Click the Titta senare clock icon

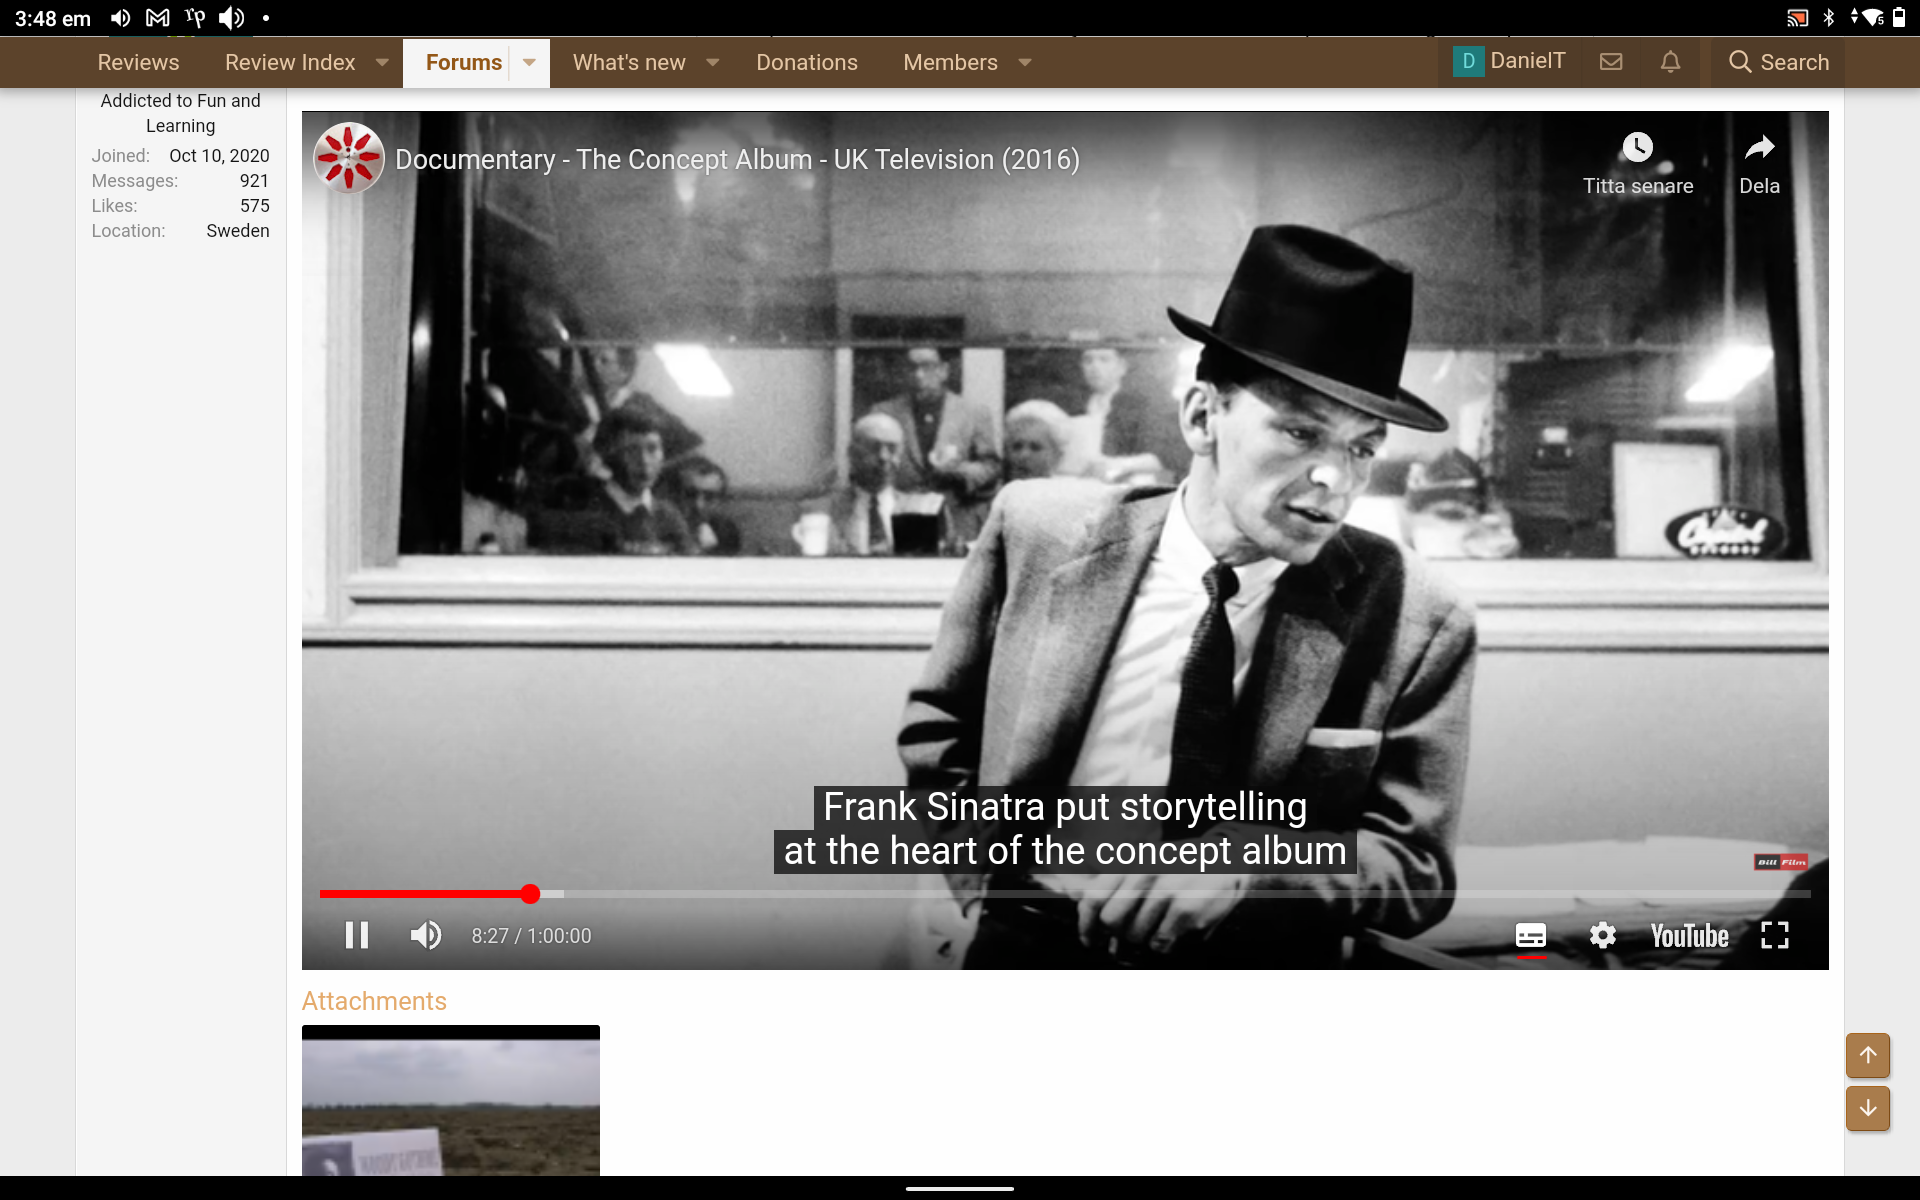tap(1638, 147)
